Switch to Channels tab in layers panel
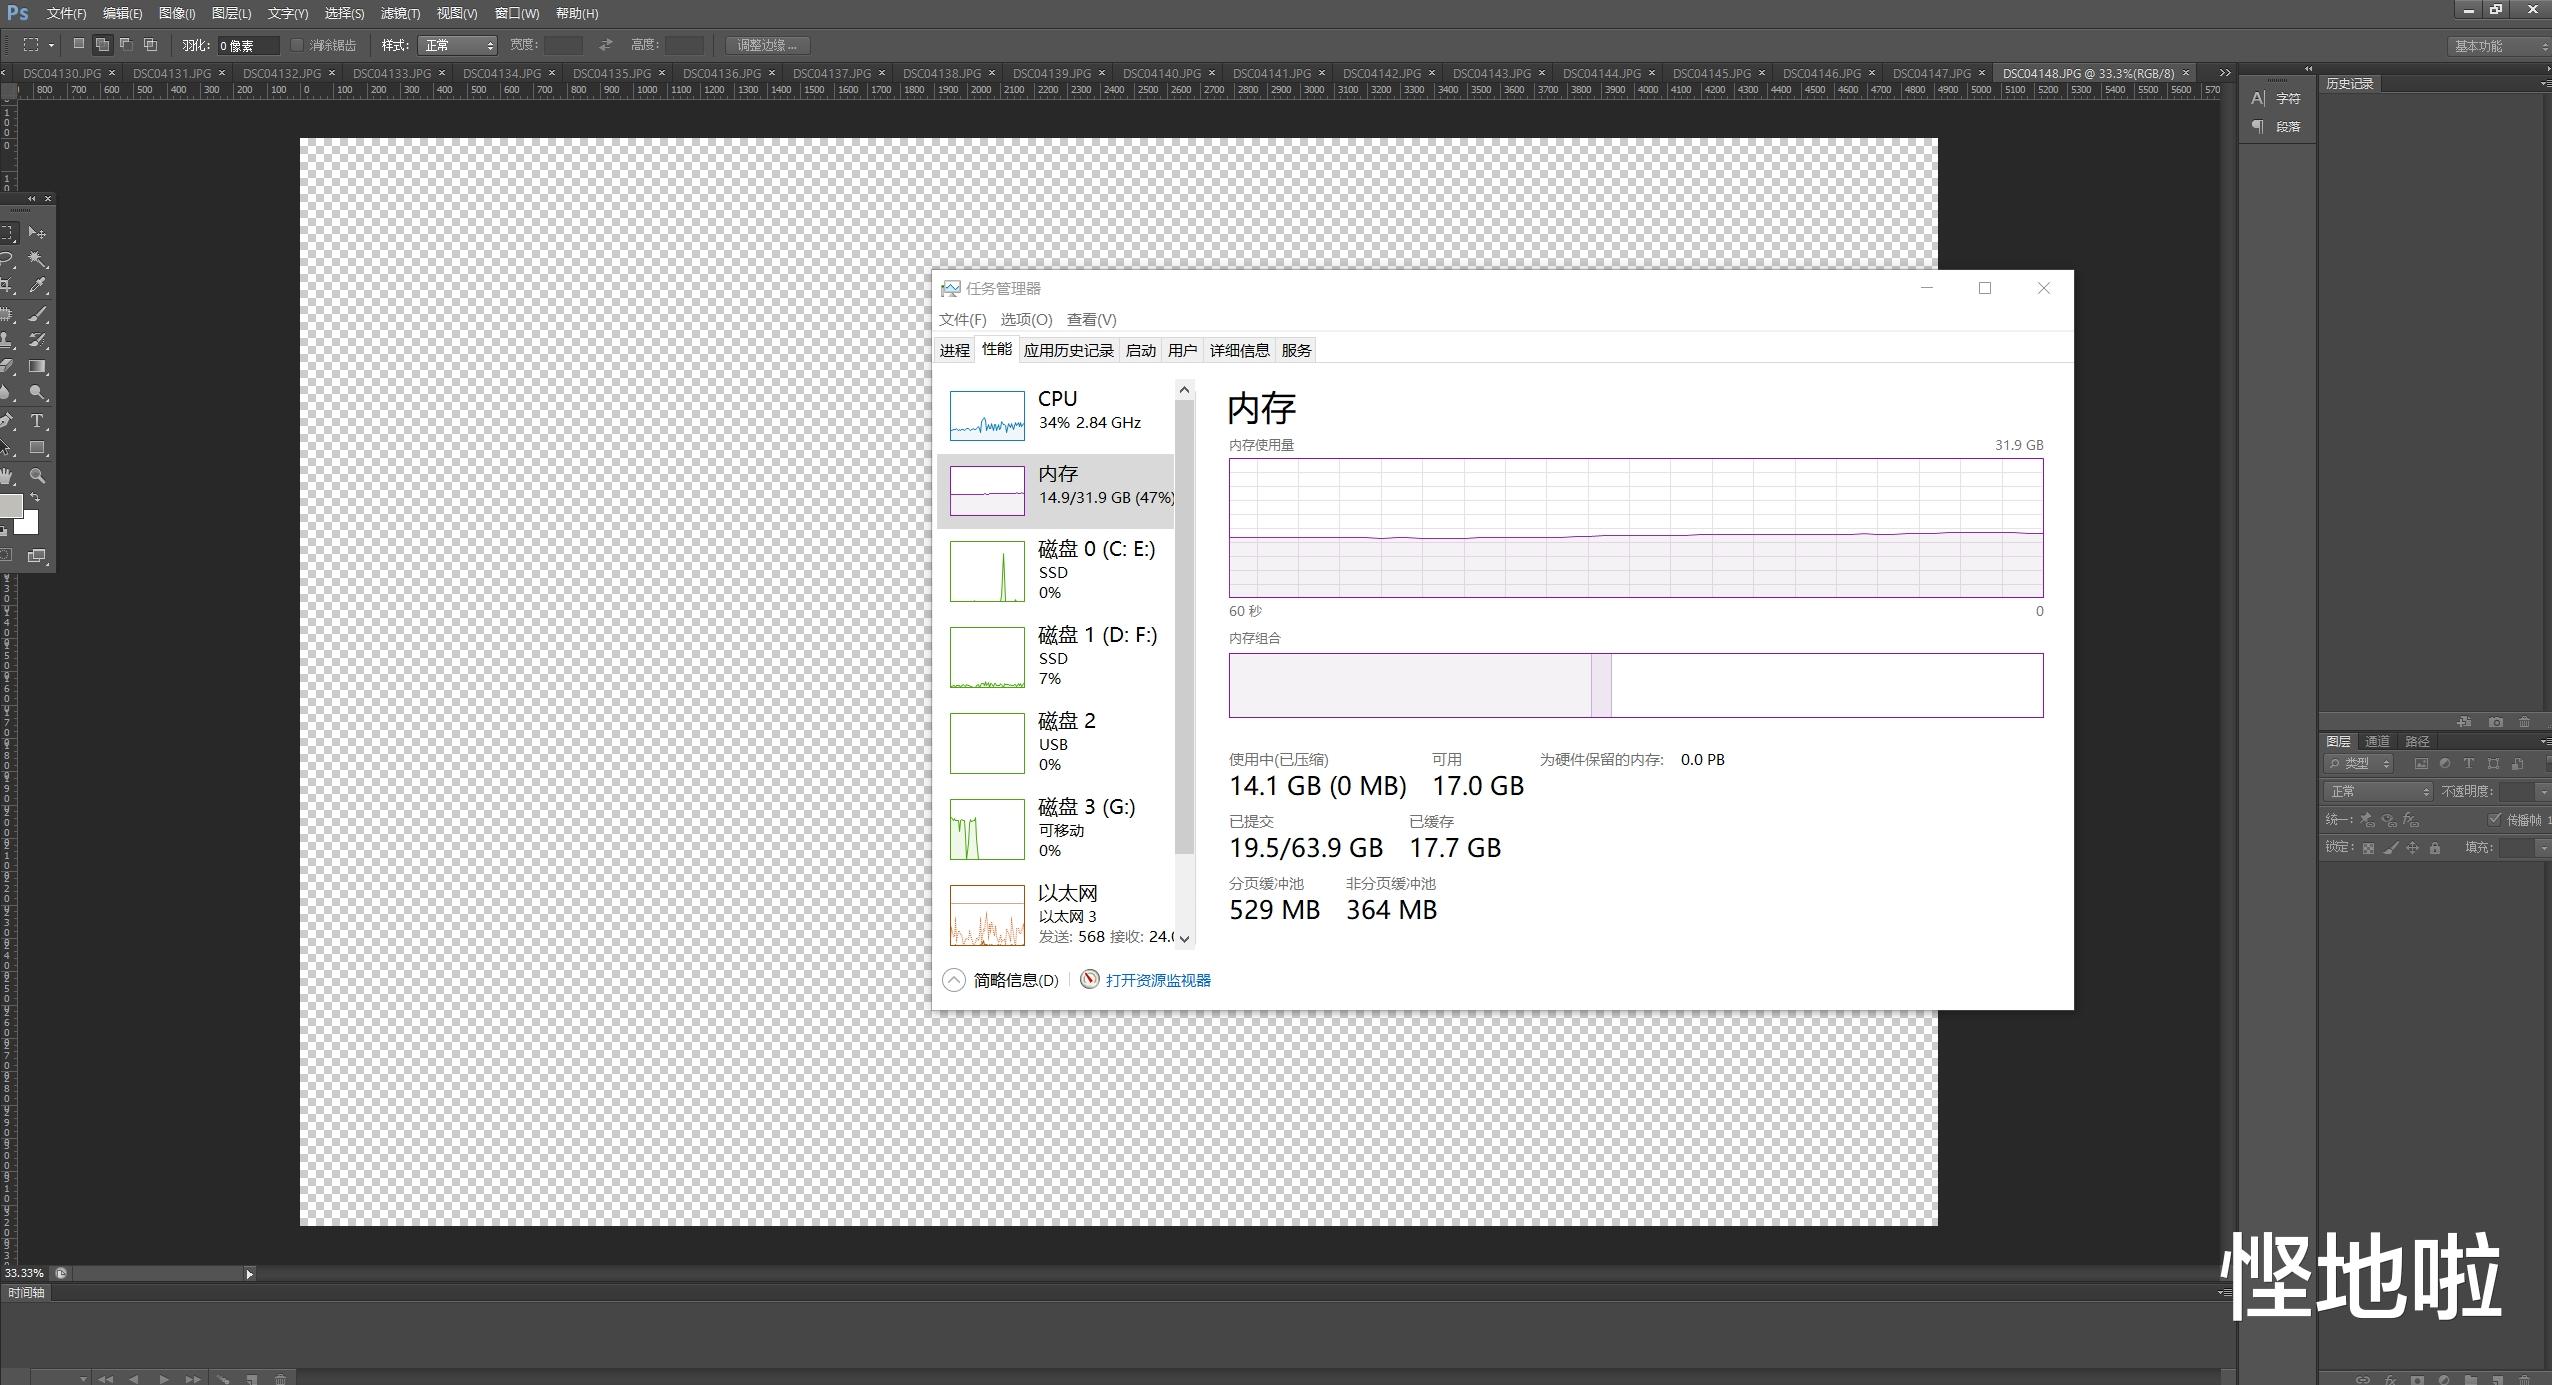Viewport: 2552px width, 1385px height. (x=2377, y=741)
